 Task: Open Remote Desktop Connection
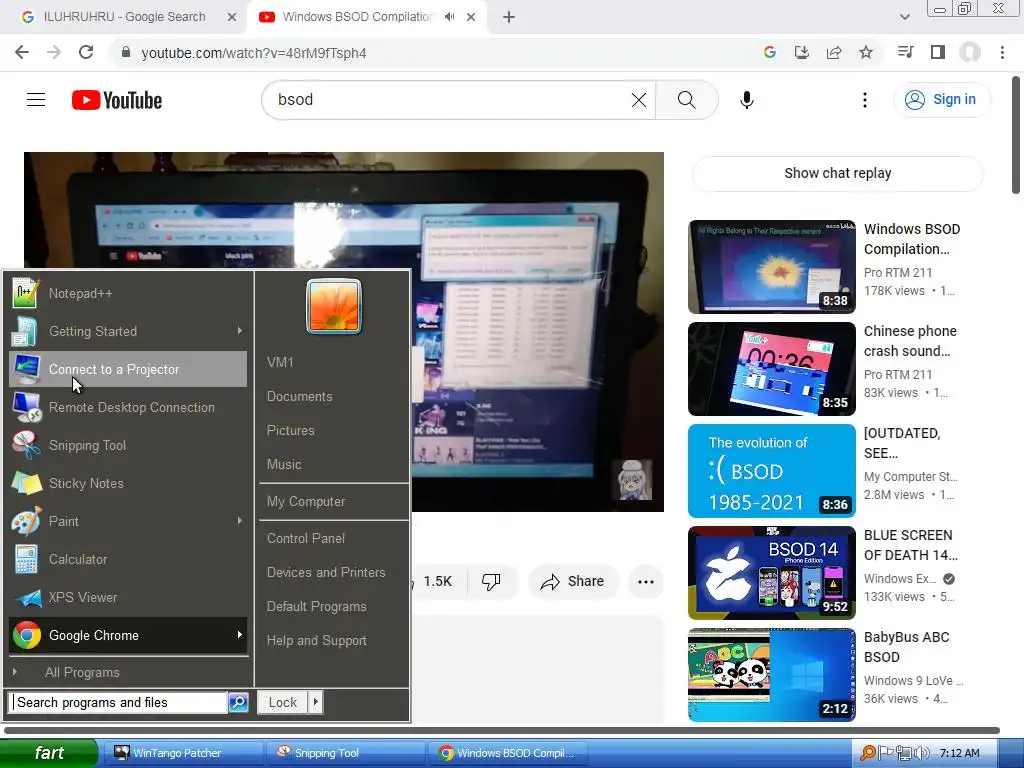point(128,408)
